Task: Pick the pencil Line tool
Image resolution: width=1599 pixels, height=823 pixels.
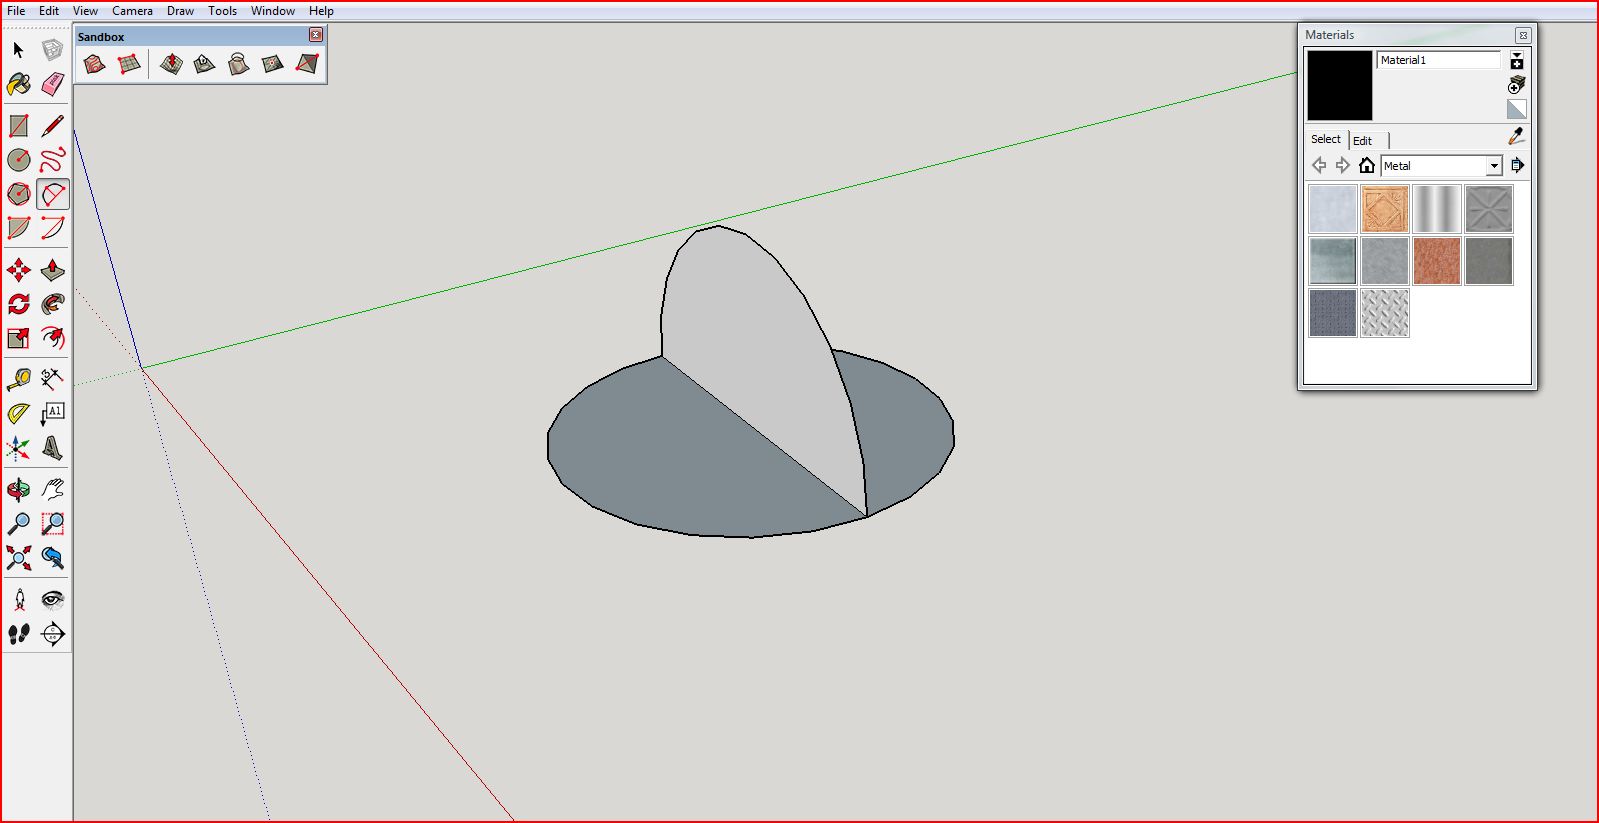Action: 52,126
